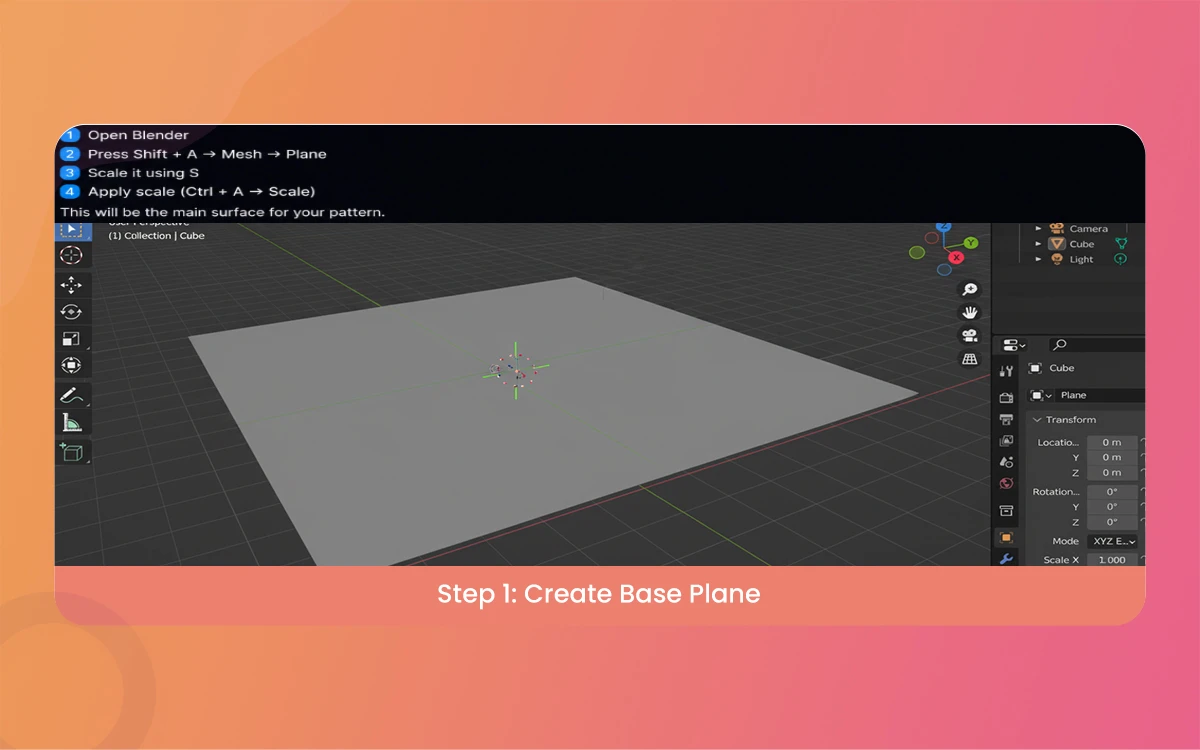Click the Plane mesh name field
The width and height of the screenshot is (1200, 750).
tap(1095, 395)
